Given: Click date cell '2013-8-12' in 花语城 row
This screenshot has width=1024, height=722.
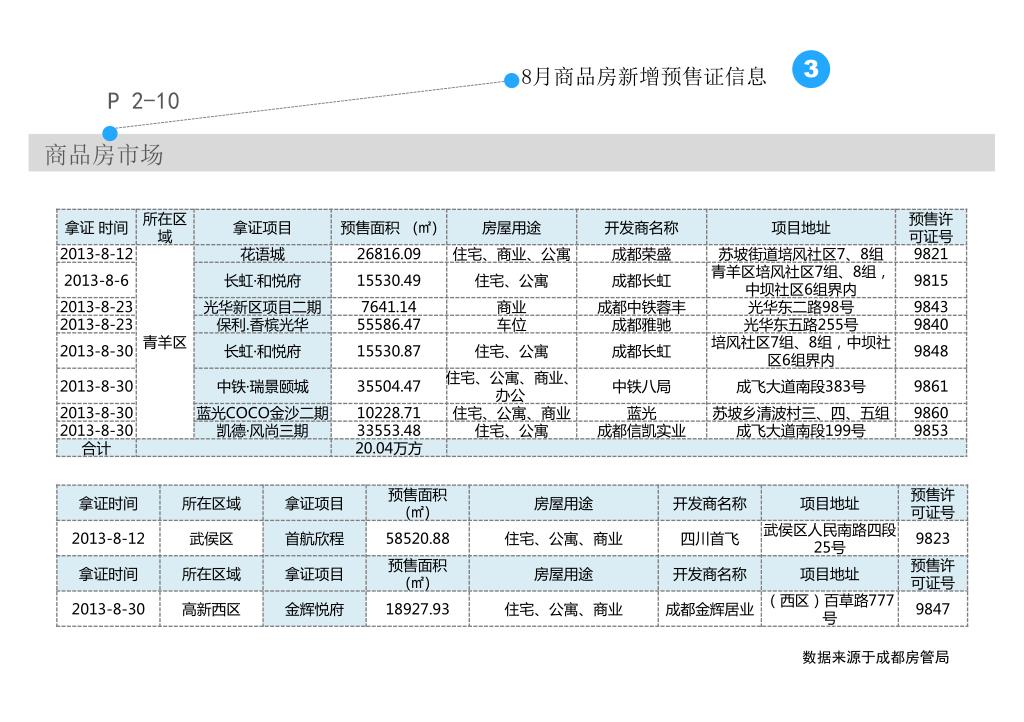Looking at the screenshot, I should pos(96,254).
